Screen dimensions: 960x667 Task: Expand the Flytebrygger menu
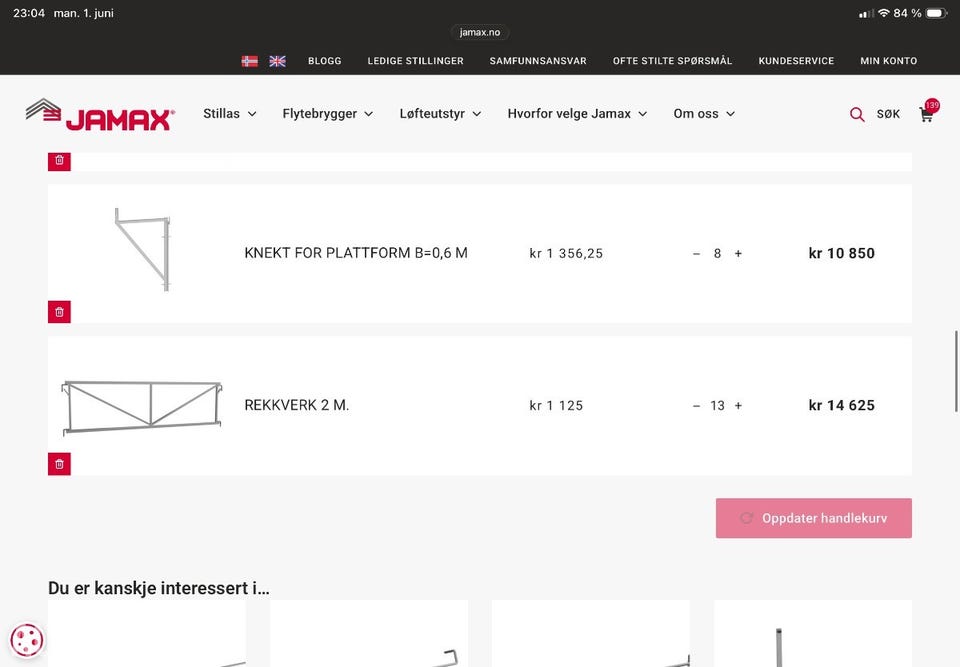click(328, 114)
